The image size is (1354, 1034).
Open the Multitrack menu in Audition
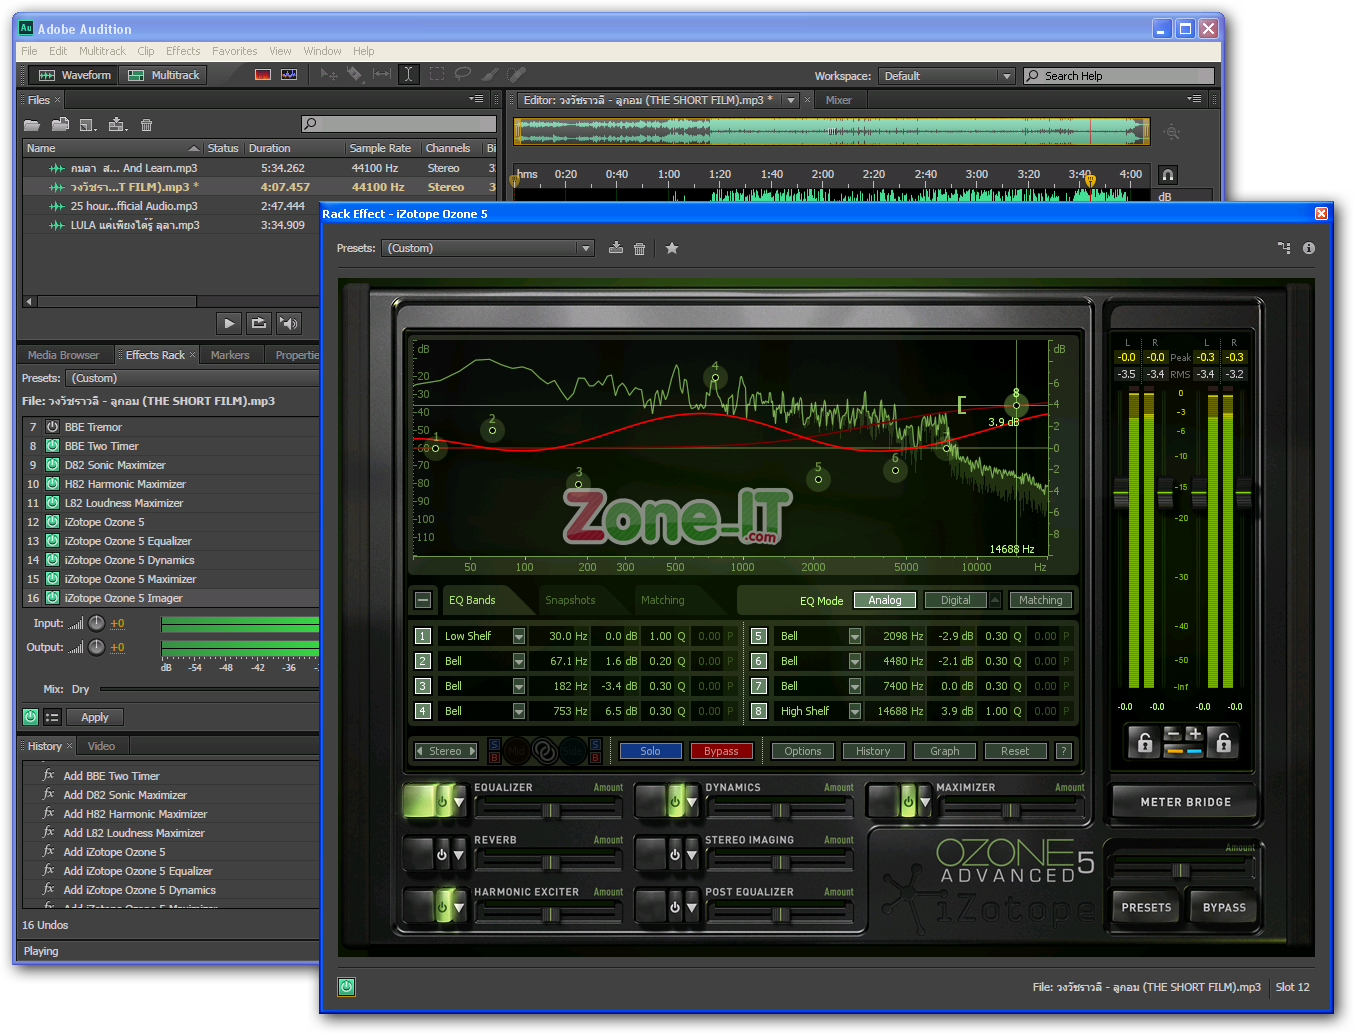pyautogui.click(x=102, y=51)
